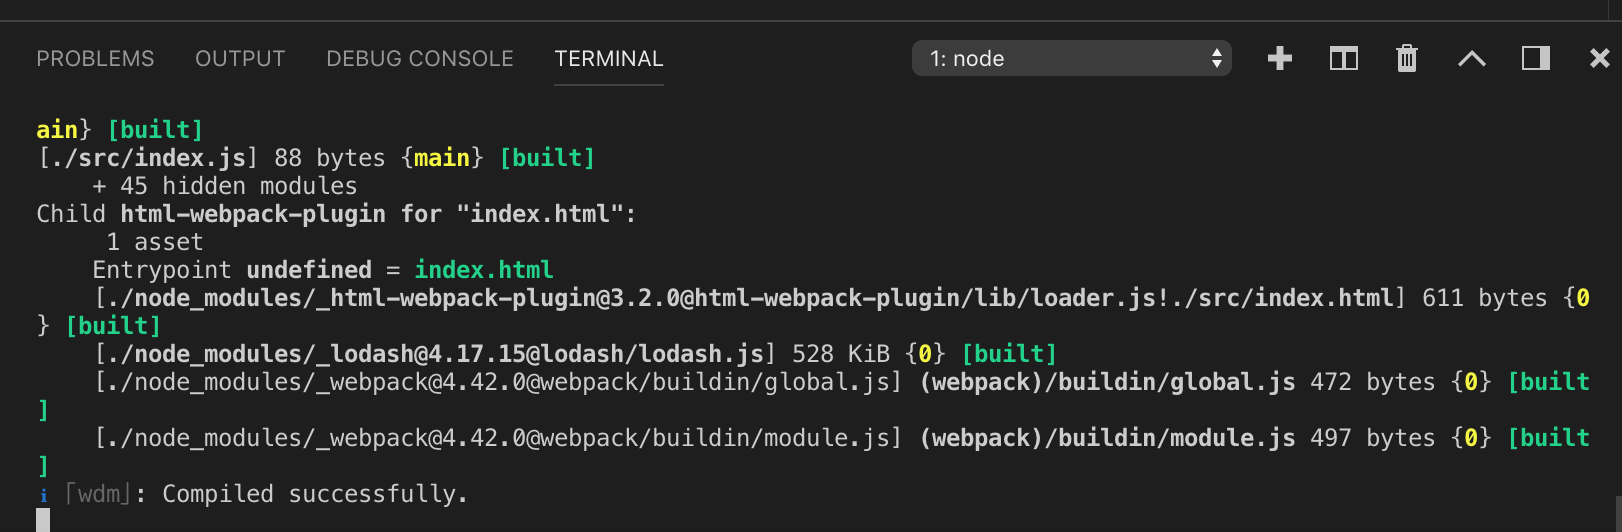
Task: Switch to the PROBLEMS tab
Action: coord(96,59)
